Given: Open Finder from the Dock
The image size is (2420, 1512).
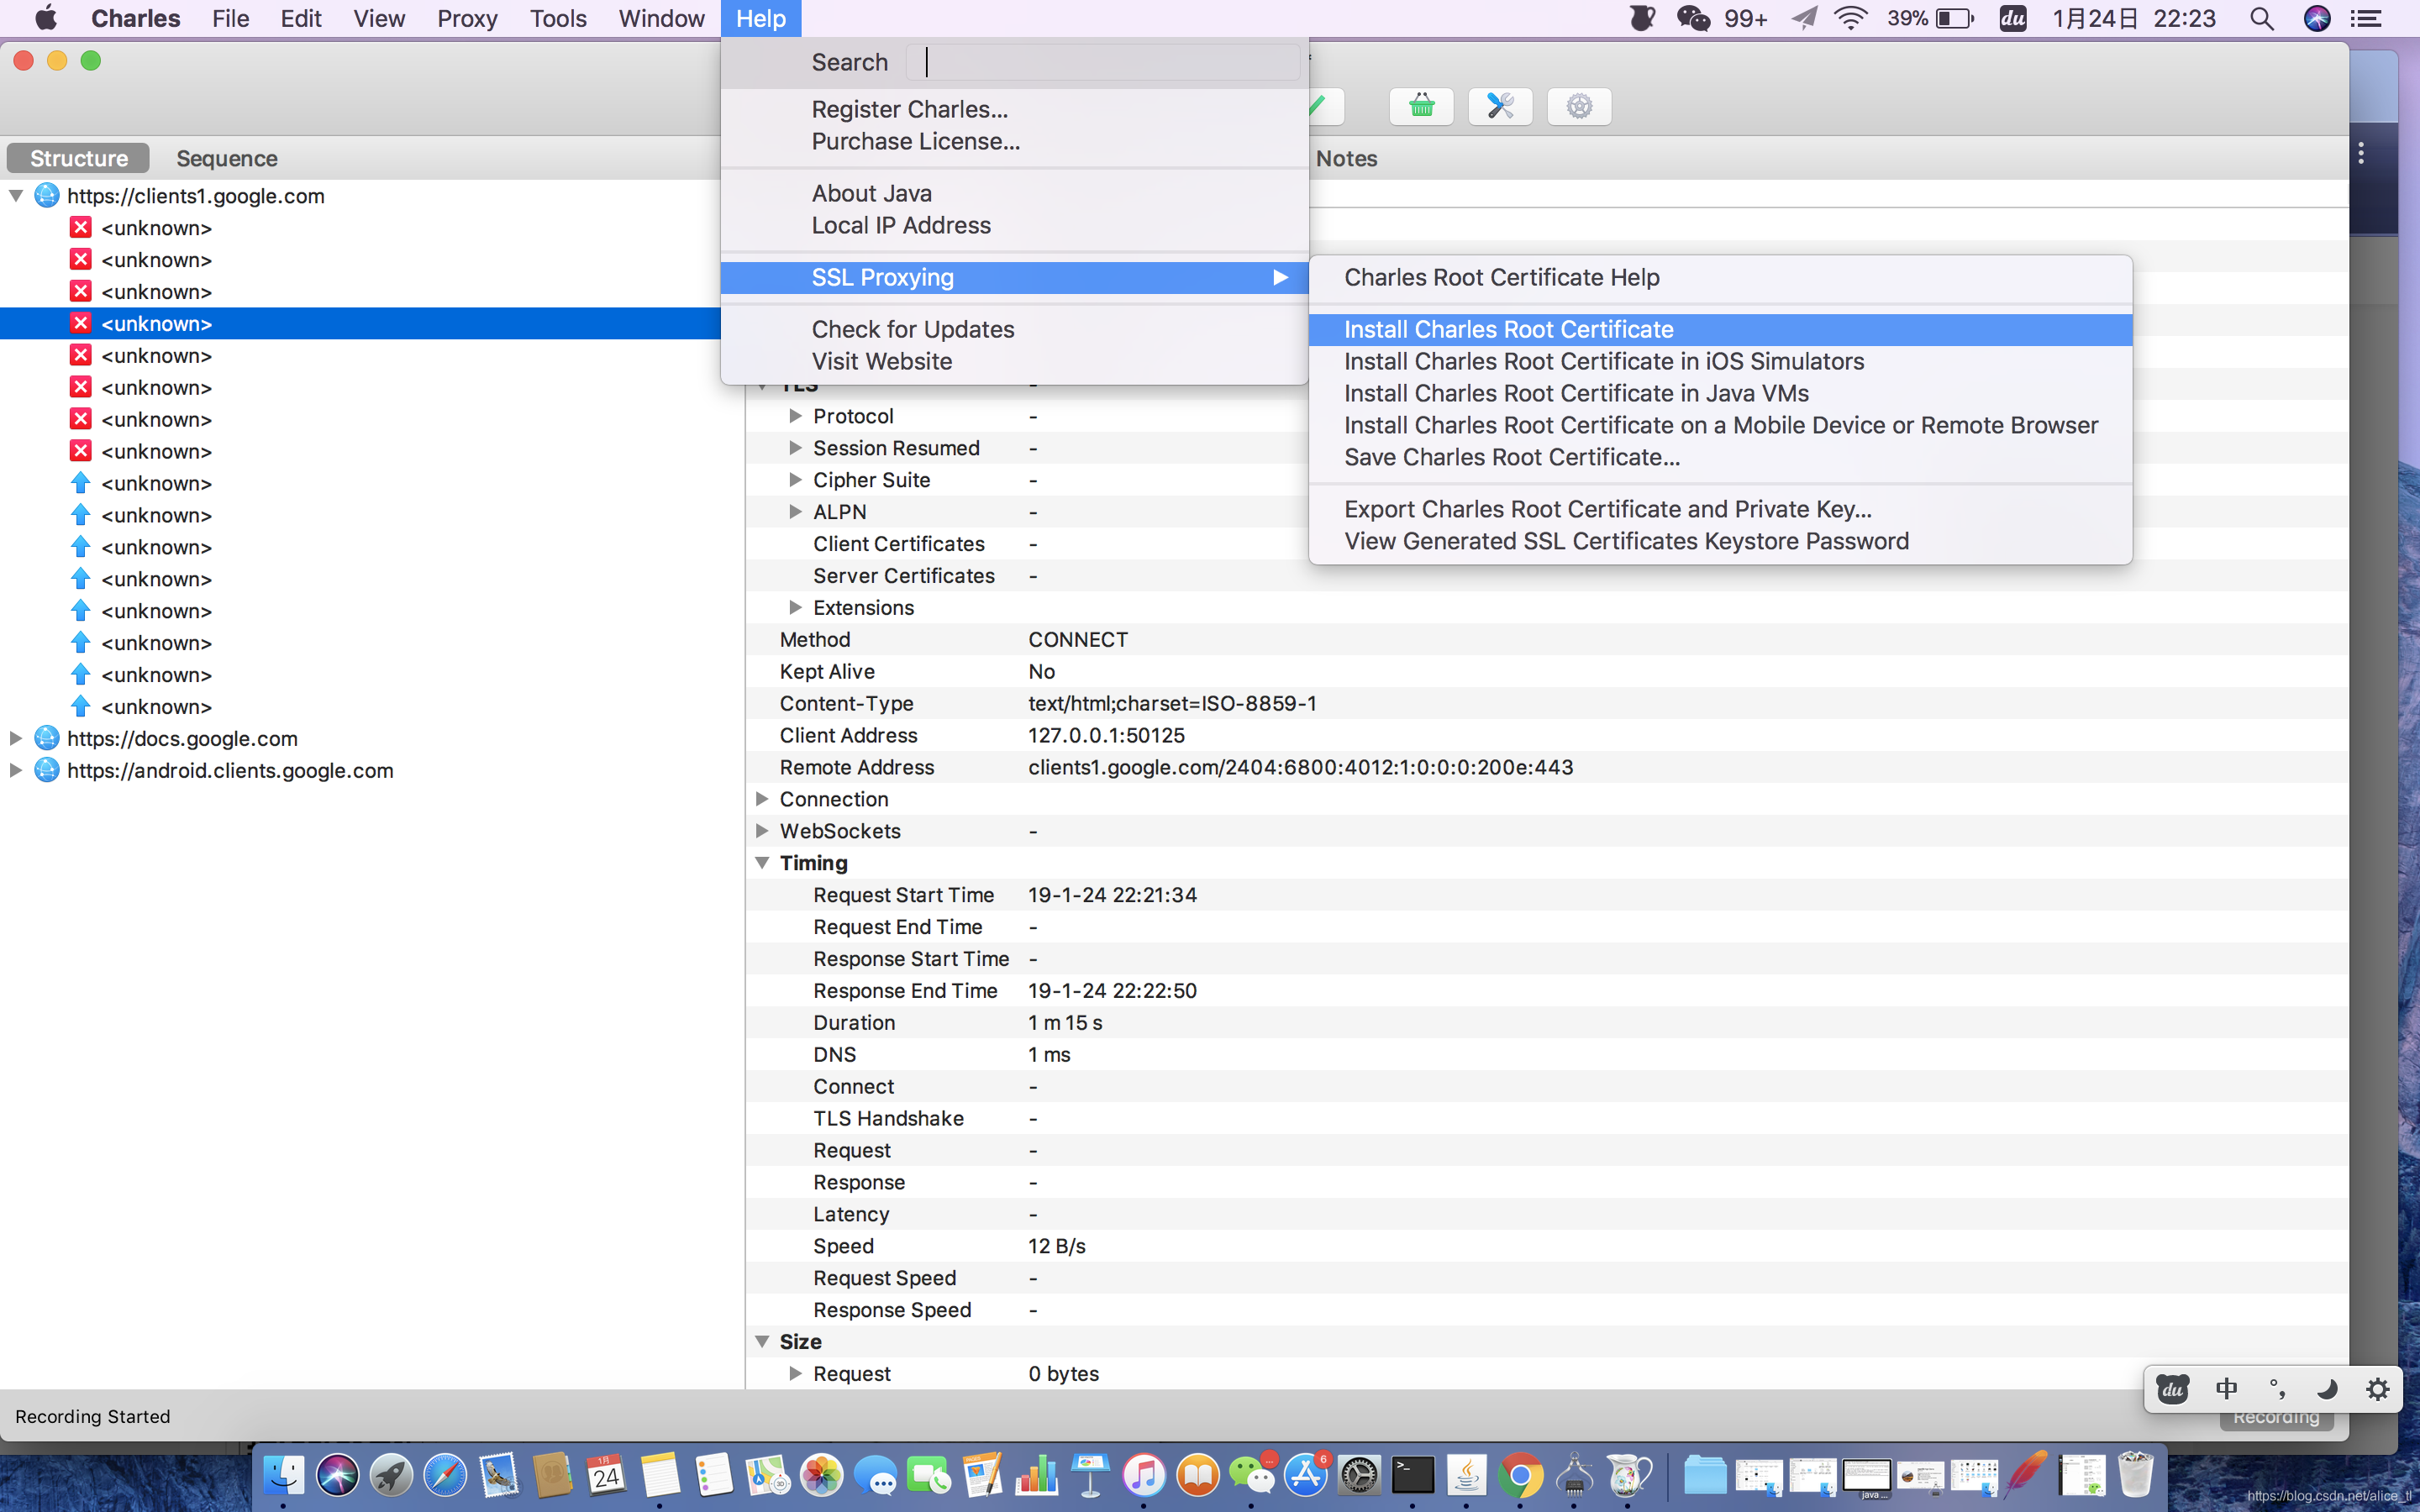Looking at the screenshot, I should [283, 1475].
